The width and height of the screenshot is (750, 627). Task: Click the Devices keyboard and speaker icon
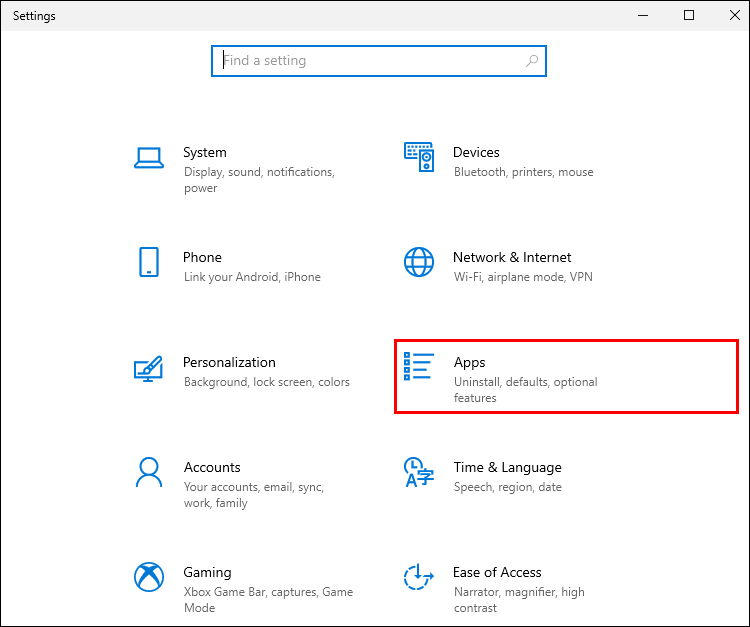point(419,157)
